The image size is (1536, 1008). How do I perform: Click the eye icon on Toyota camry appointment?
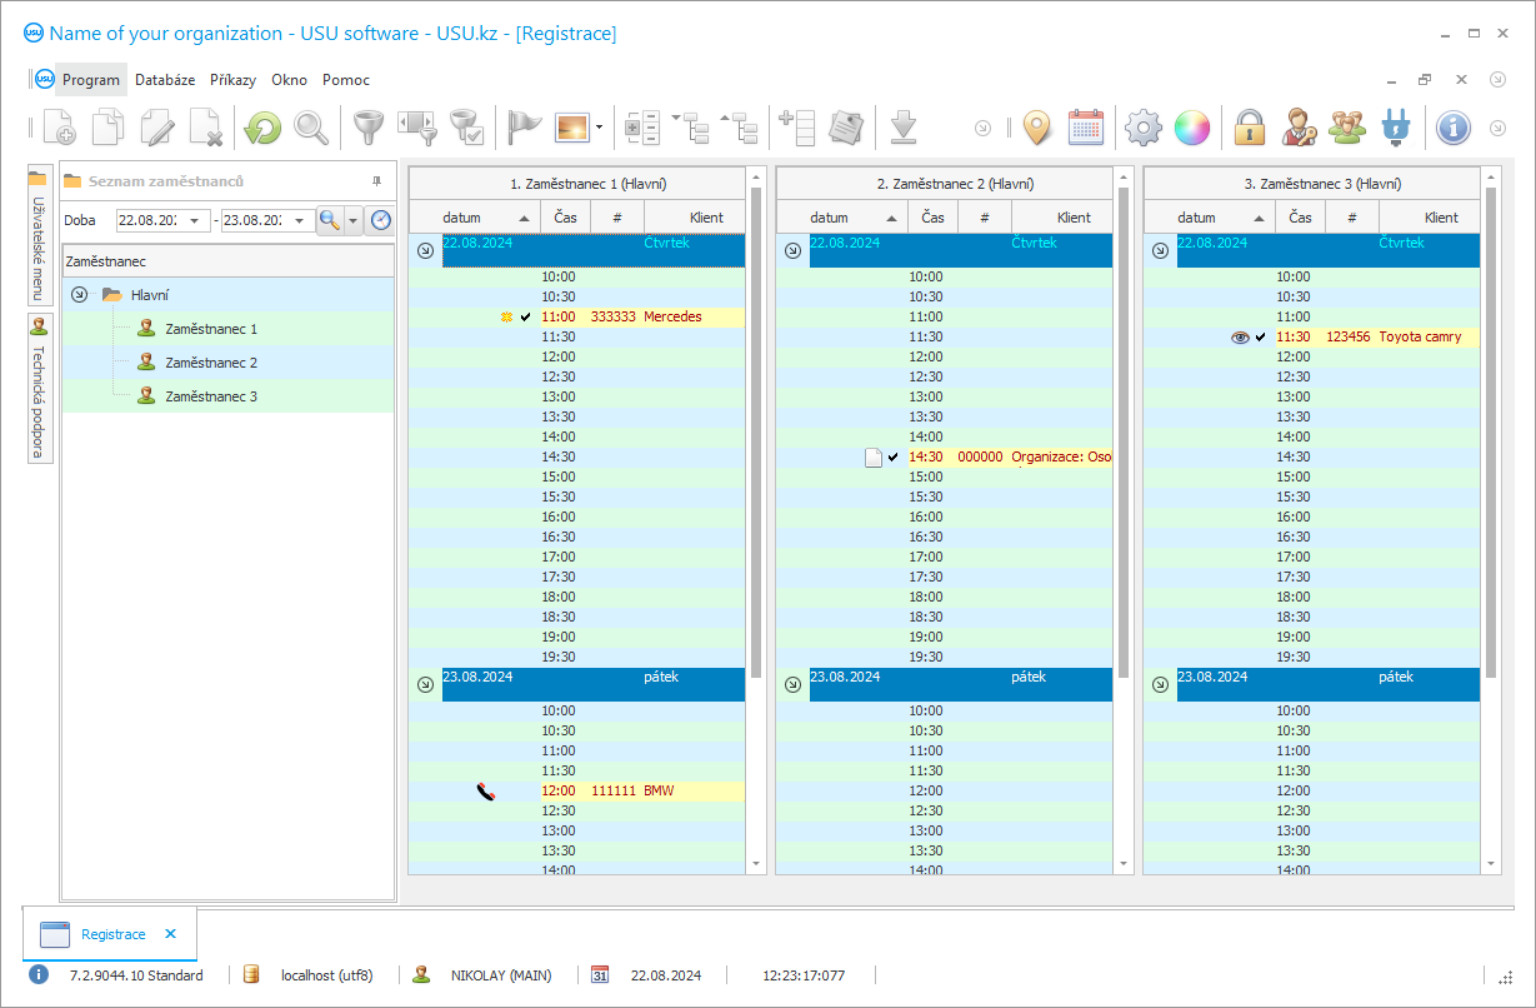(x=1240, y=337)
